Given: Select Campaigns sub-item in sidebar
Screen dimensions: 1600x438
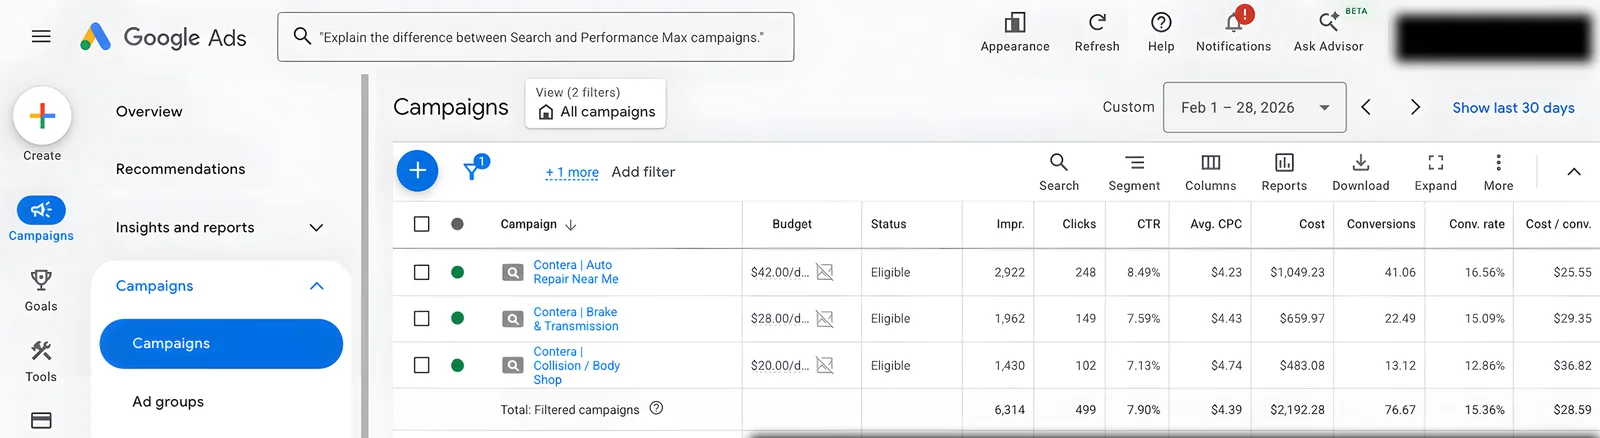Looking at the screenshot, I should point(221,344).
